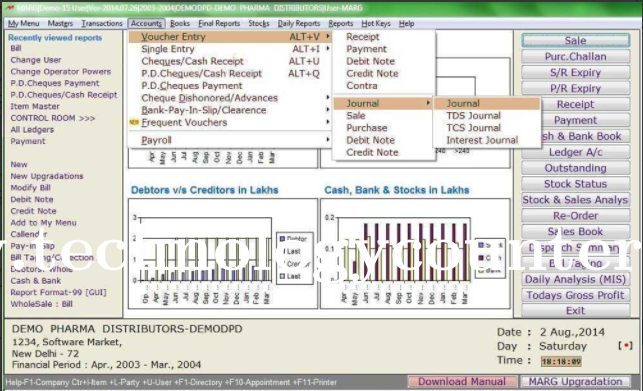Screen dimensions: 643x391
Task: Click the Download Manual button
Action: 462,381
